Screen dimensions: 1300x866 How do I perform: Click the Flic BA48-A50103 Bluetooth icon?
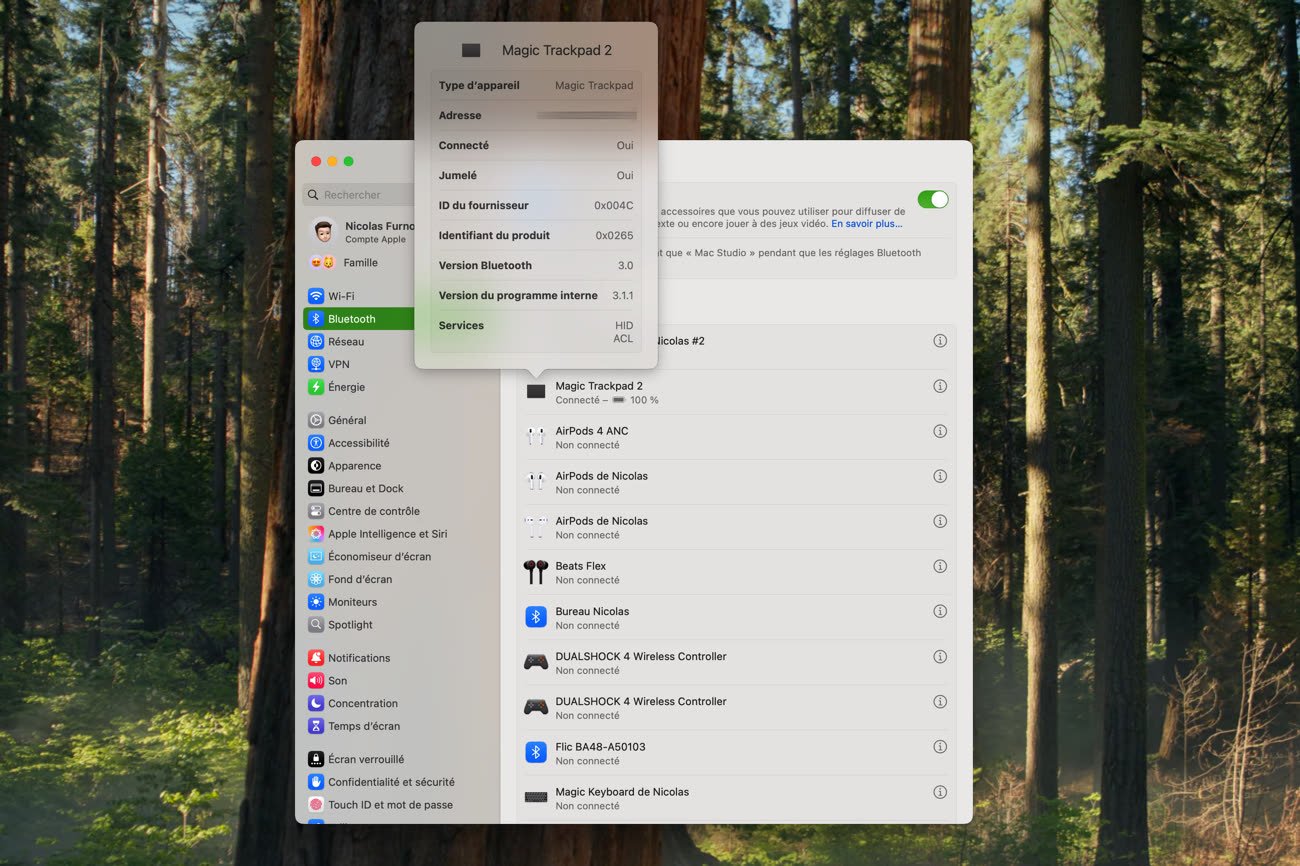(536, 753)
